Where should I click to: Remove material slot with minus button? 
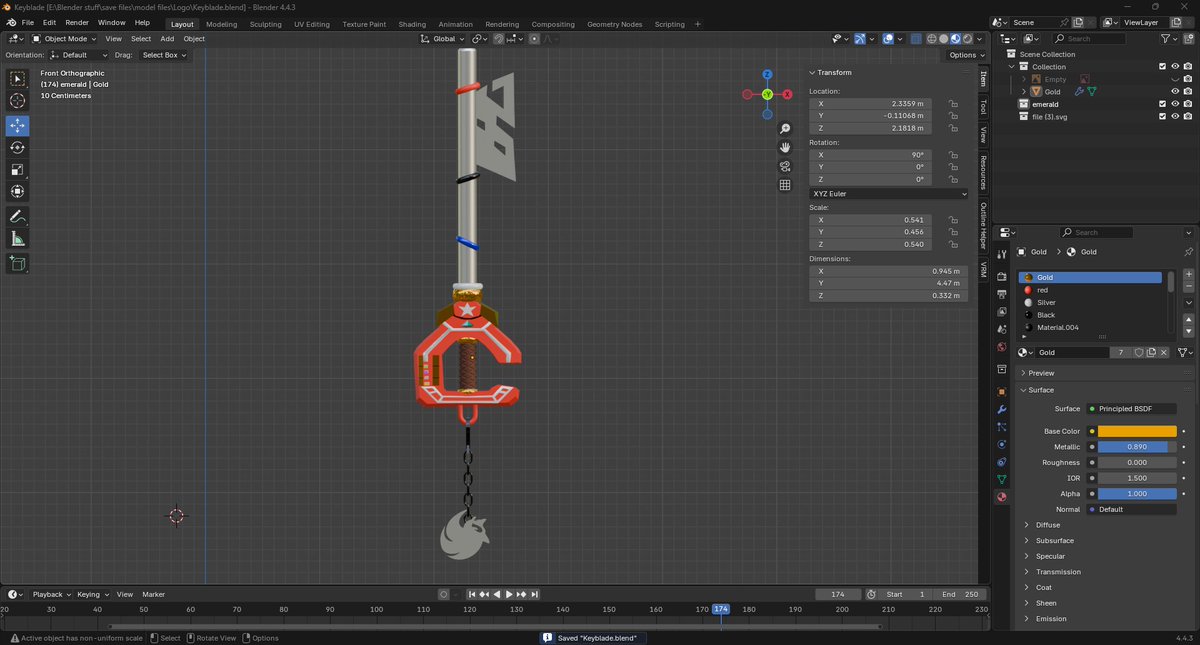(x=1188, y=286)
